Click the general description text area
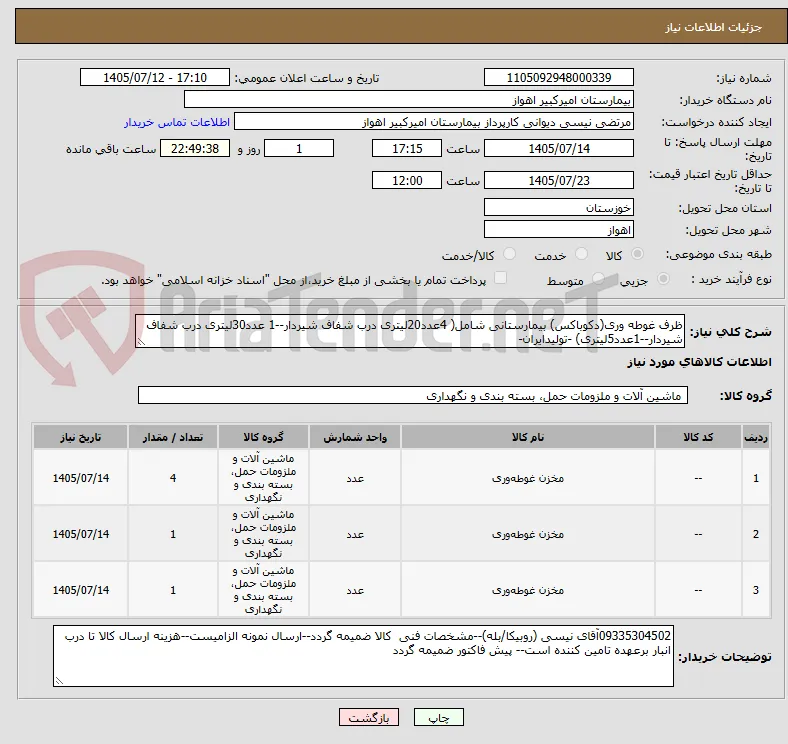This screenshot has height=744, width=788. point(410,331)
